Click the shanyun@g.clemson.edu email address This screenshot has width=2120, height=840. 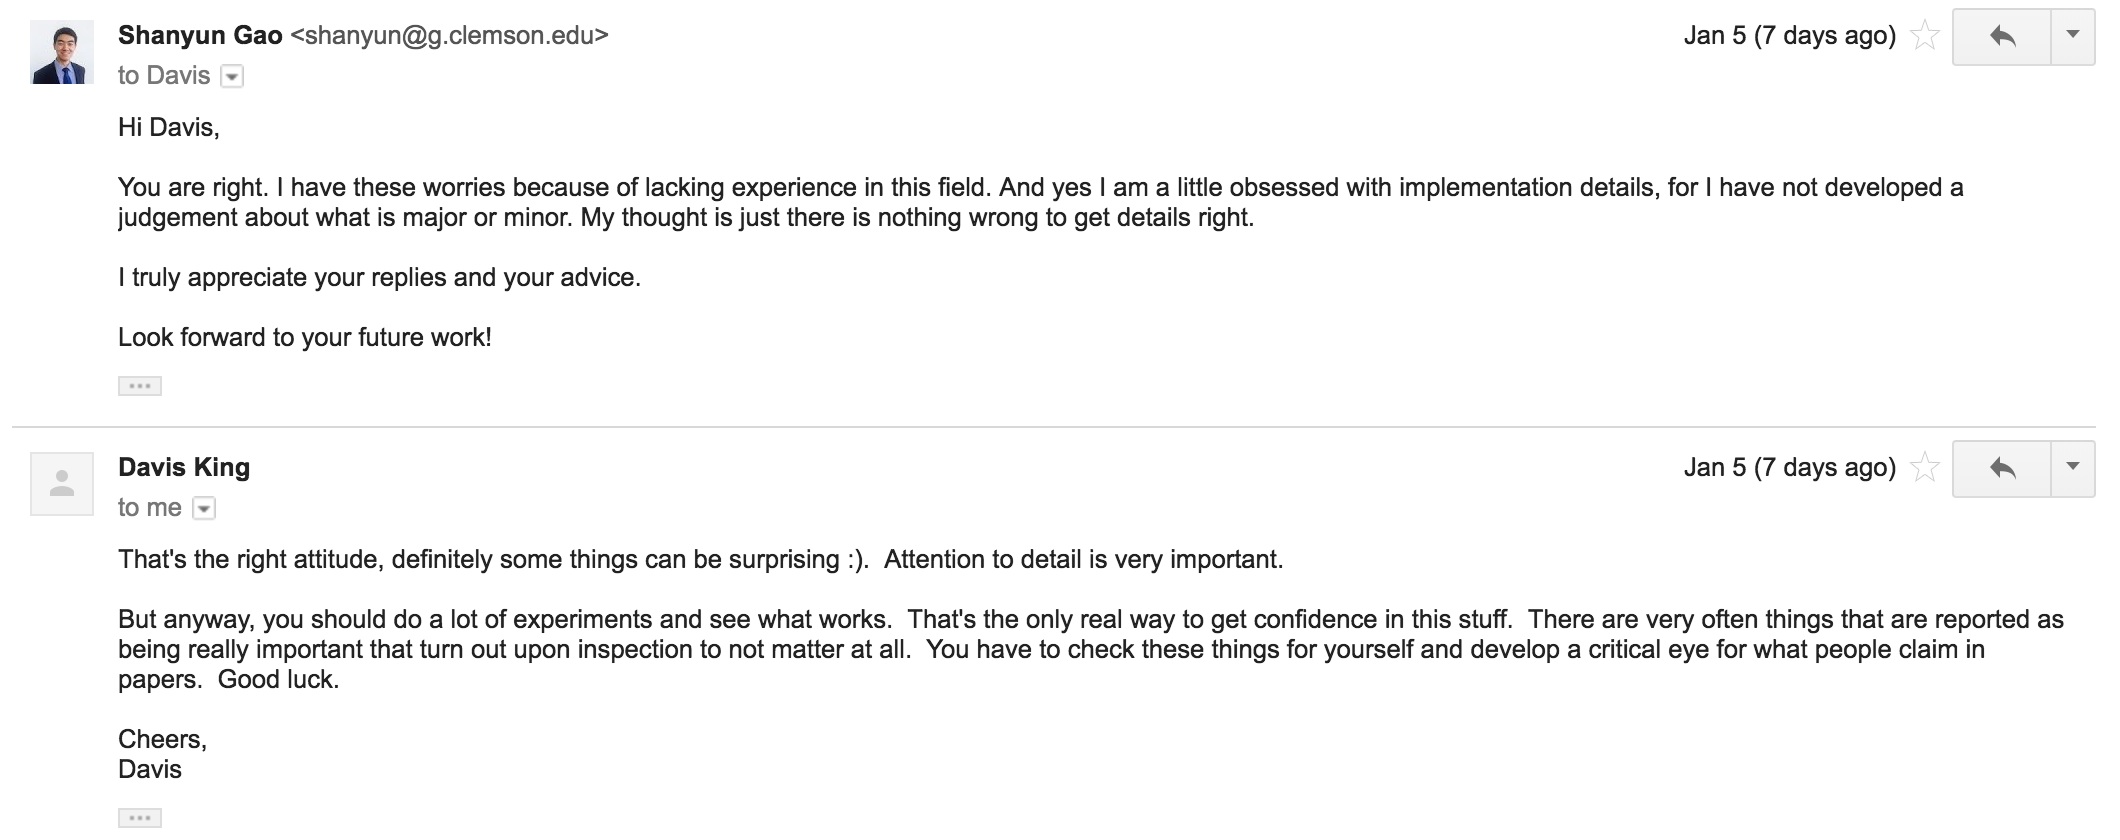449,36
